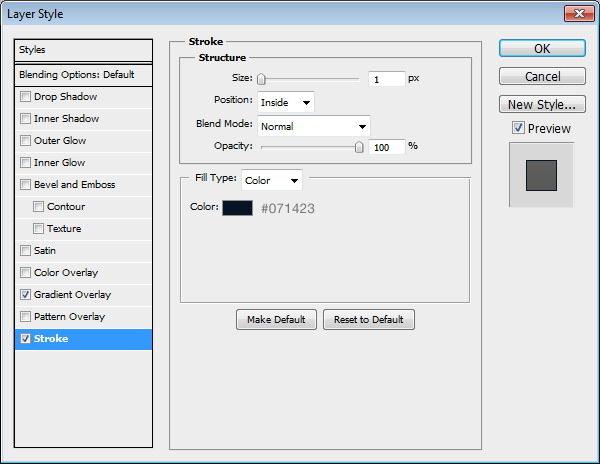Open Blending Options: Default
The height and width of the screenshot is (464, 600).
coord(83,75)
